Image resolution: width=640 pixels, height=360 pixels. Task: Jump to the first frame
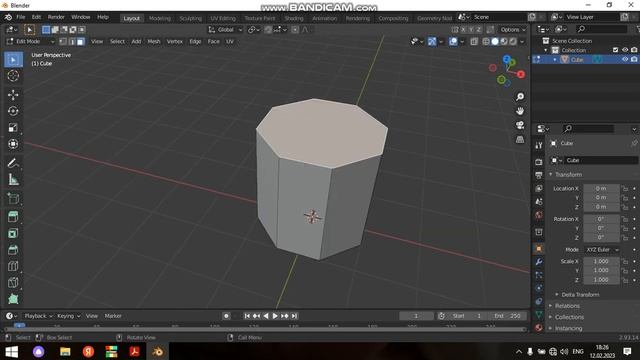[247, 316]
